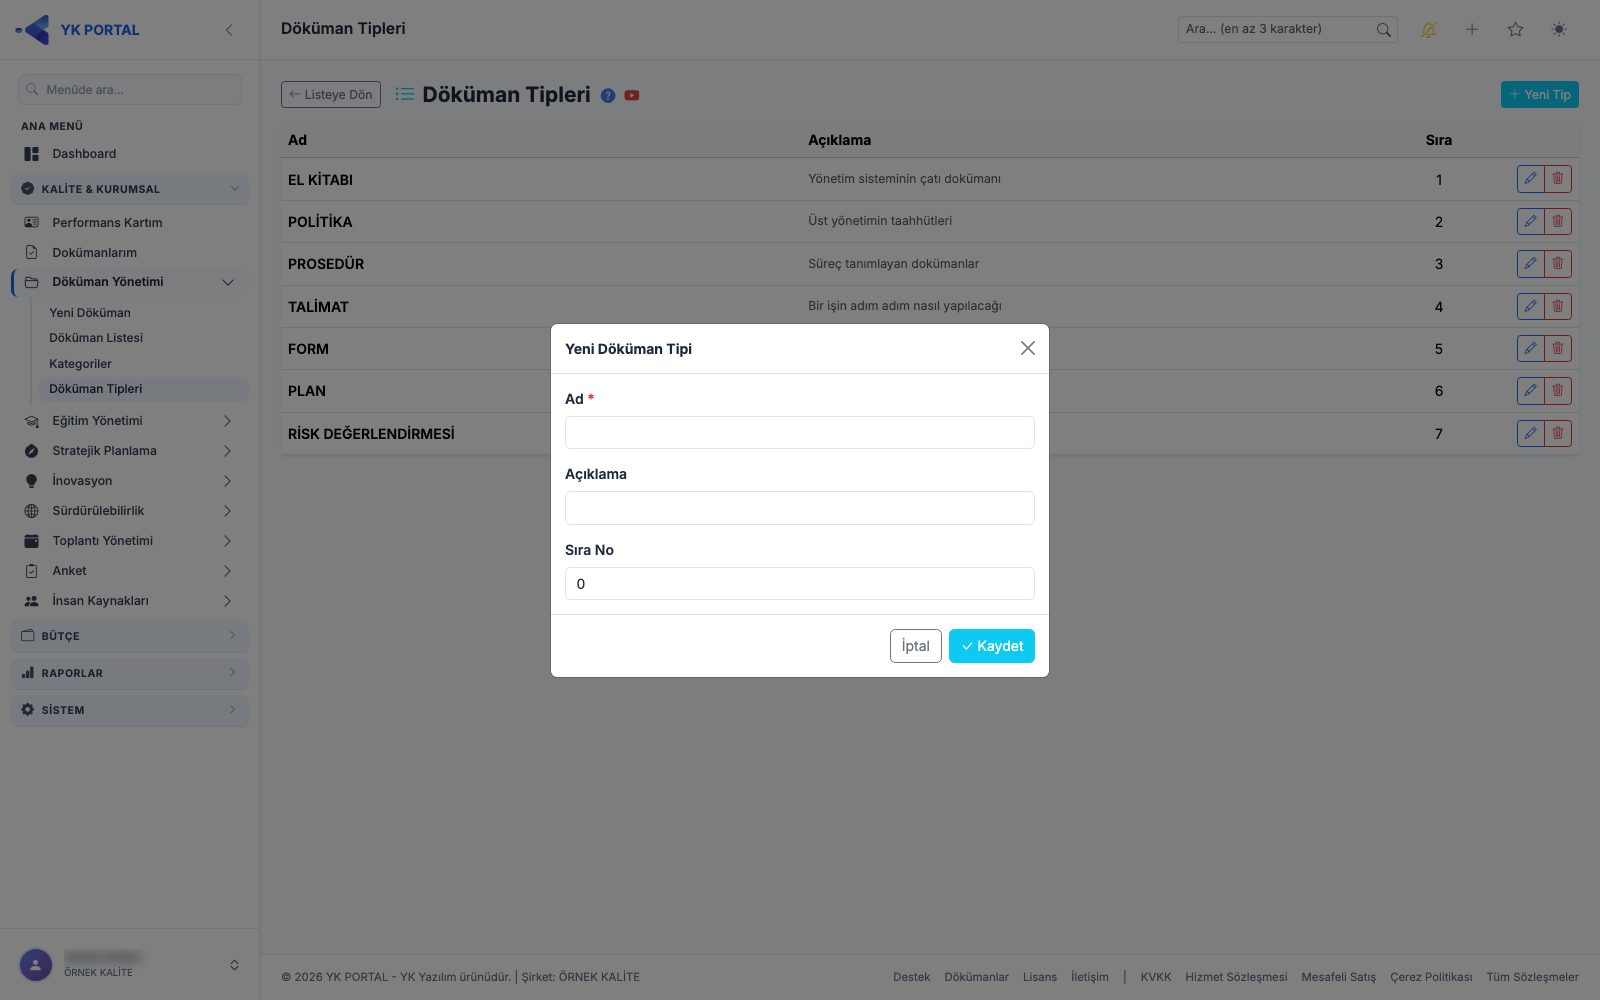
Task: Open the user account switcher arrows
Action: click(234, 965)
